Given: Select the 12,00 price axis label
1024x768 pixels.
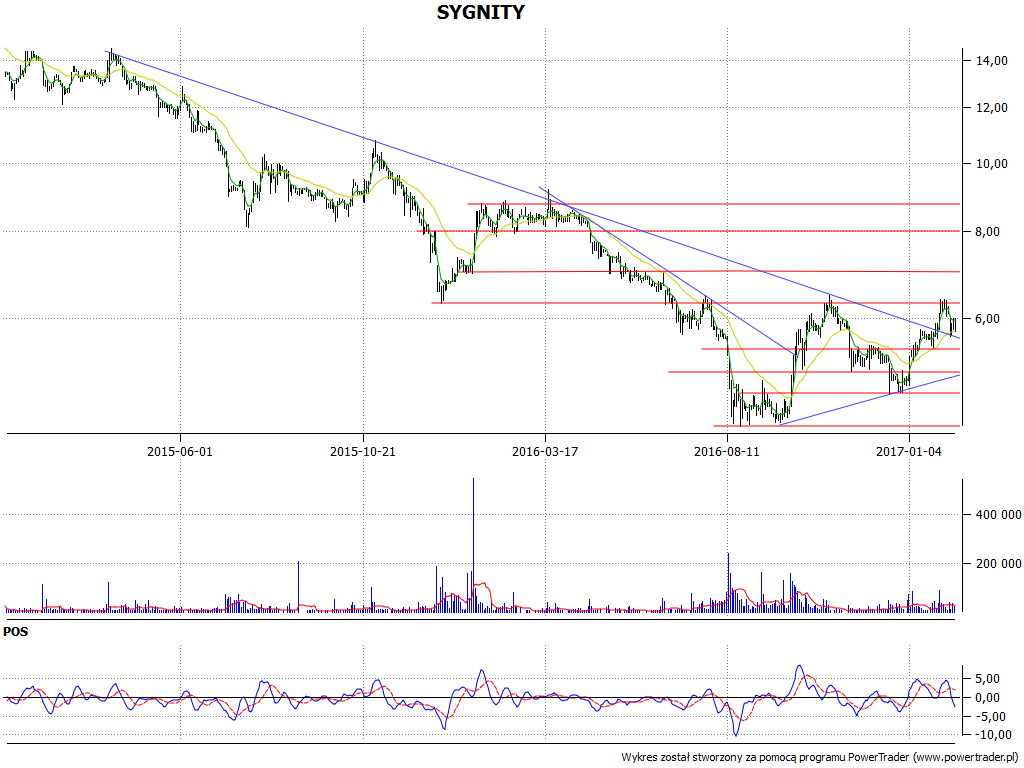Looking at the screenshot, I should click(x=991, y=108).
